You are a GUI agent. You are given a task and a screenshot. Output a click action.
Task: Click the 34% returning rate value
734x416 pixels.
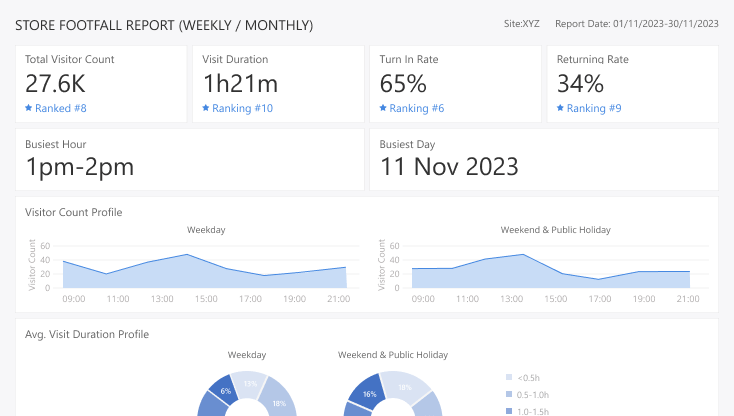pos(580,84)
